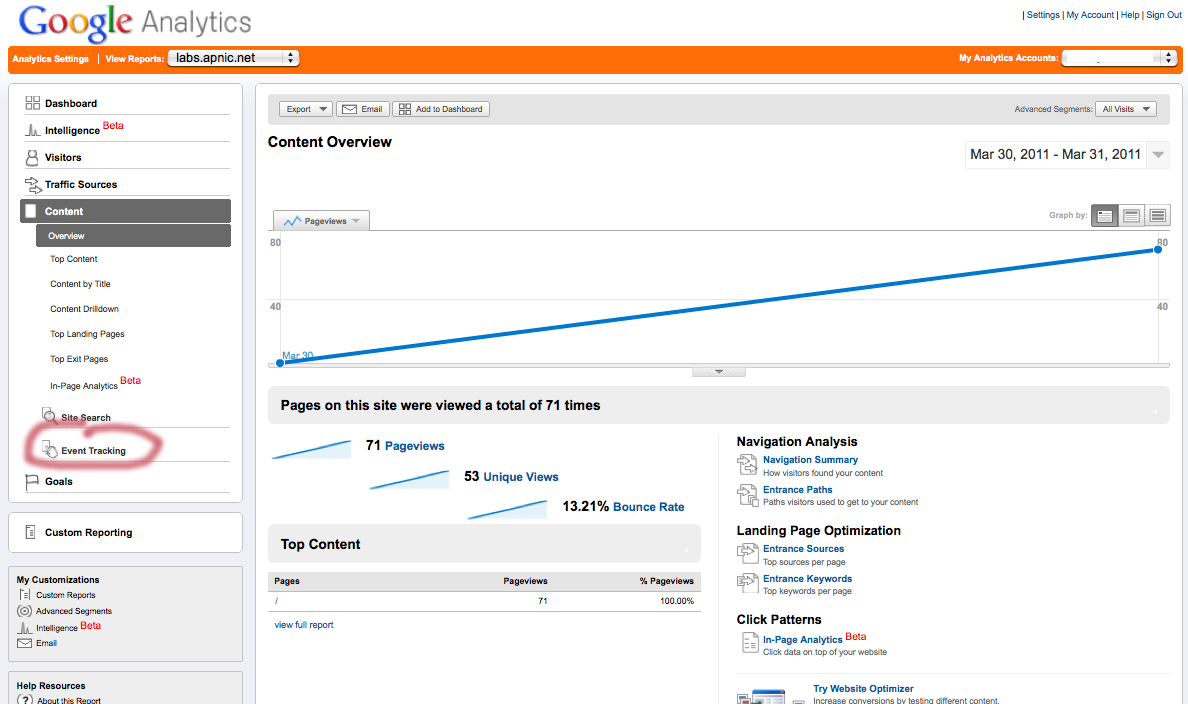Open the My Analytics Accounts dropdown
The width and height of the screenshot is (1188, 704).
(x=1120, y=58)
